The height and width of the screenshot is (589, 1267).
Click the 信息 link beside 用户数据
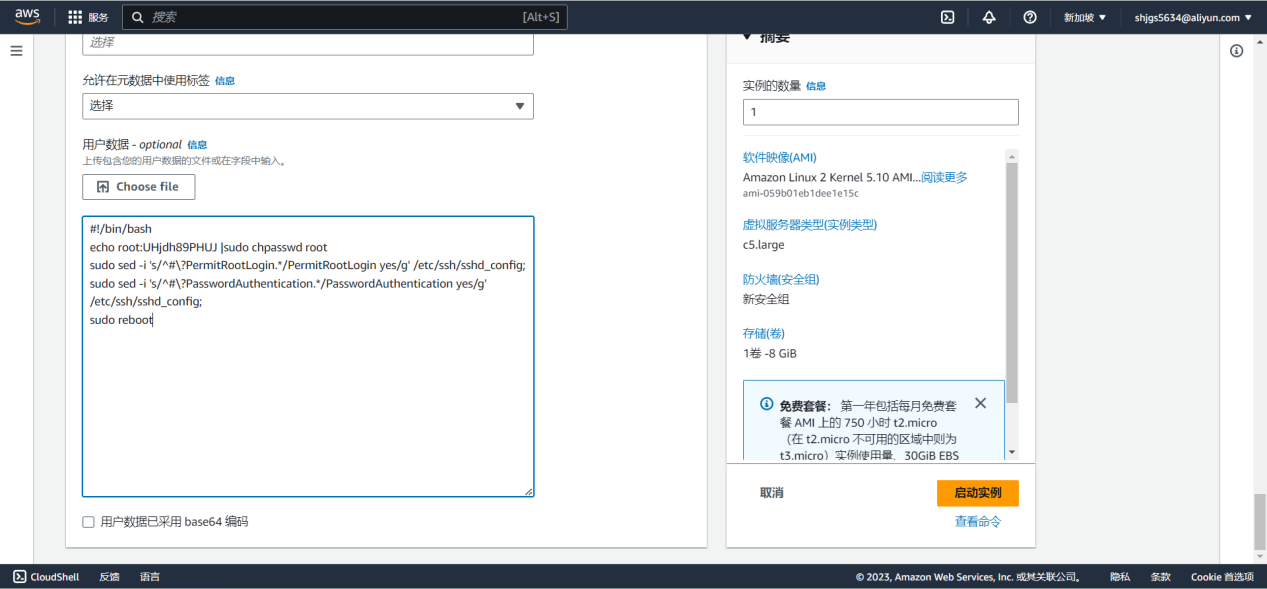coord(197,144)
